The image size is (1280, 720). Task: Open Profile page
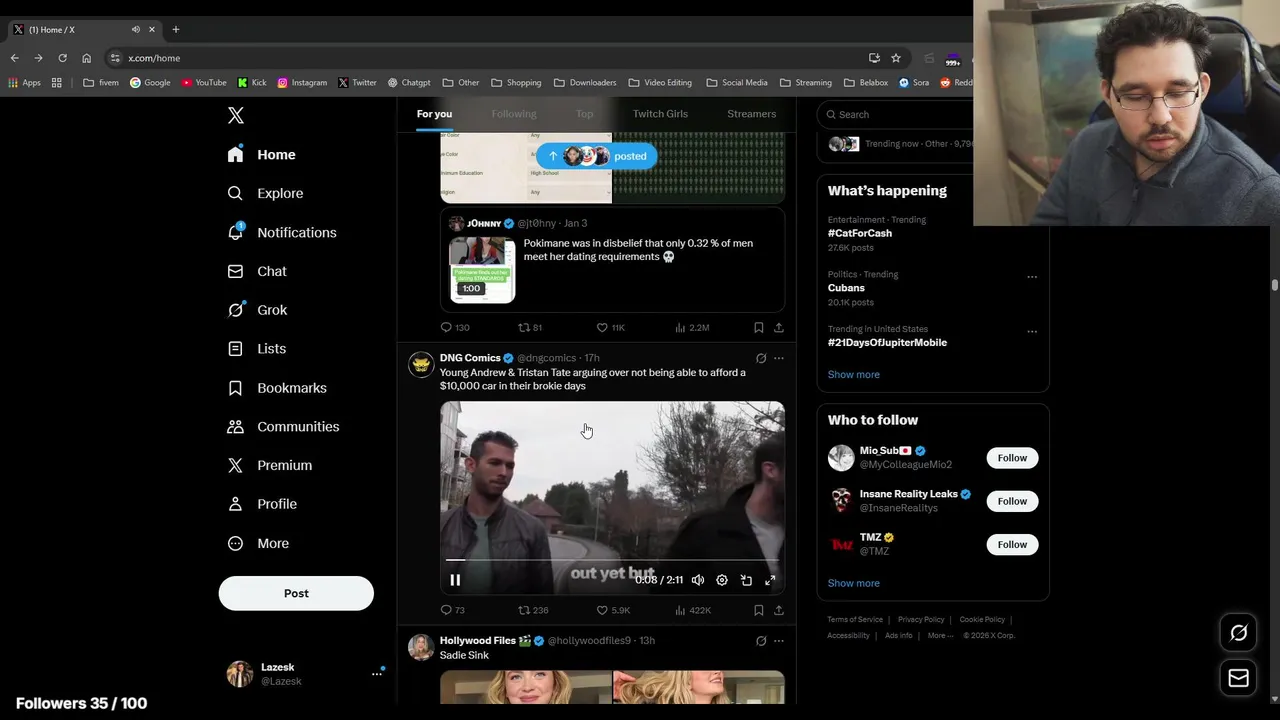click(x=262, y=504)
